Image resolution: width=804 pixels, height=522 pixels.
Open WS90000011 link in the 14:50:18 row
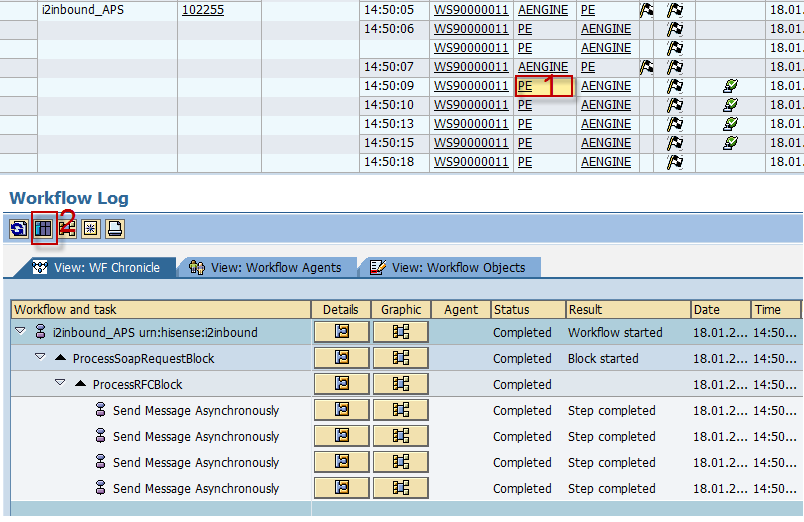pos(471,162)
